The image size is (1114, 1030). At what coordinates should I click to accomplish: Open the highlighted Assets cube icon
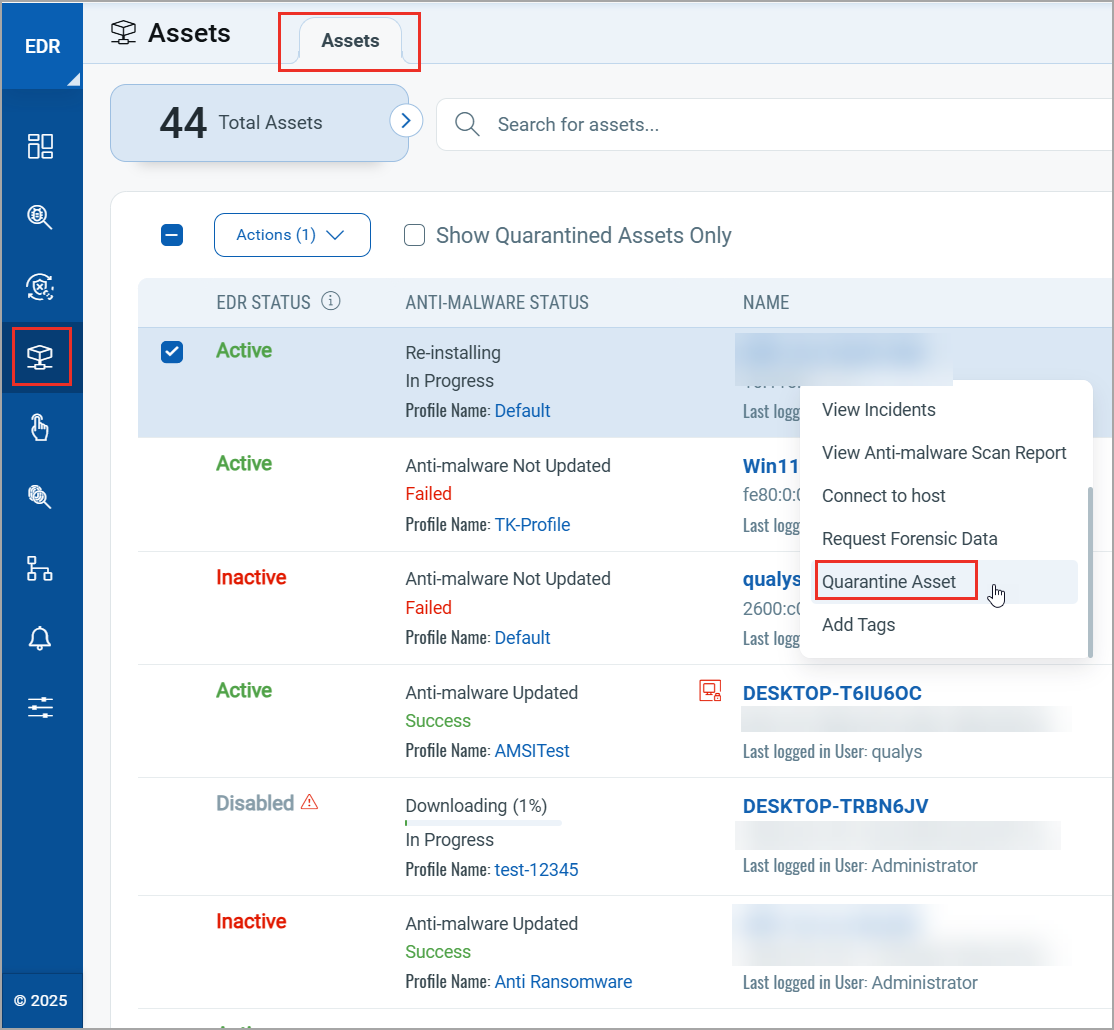pos(41,357)
